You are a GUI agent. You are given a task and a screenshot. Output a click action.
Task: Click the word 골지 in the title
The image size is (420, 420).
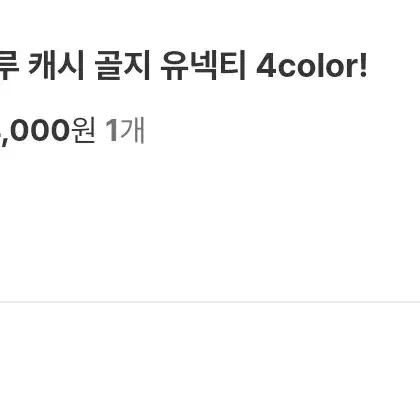122,66
